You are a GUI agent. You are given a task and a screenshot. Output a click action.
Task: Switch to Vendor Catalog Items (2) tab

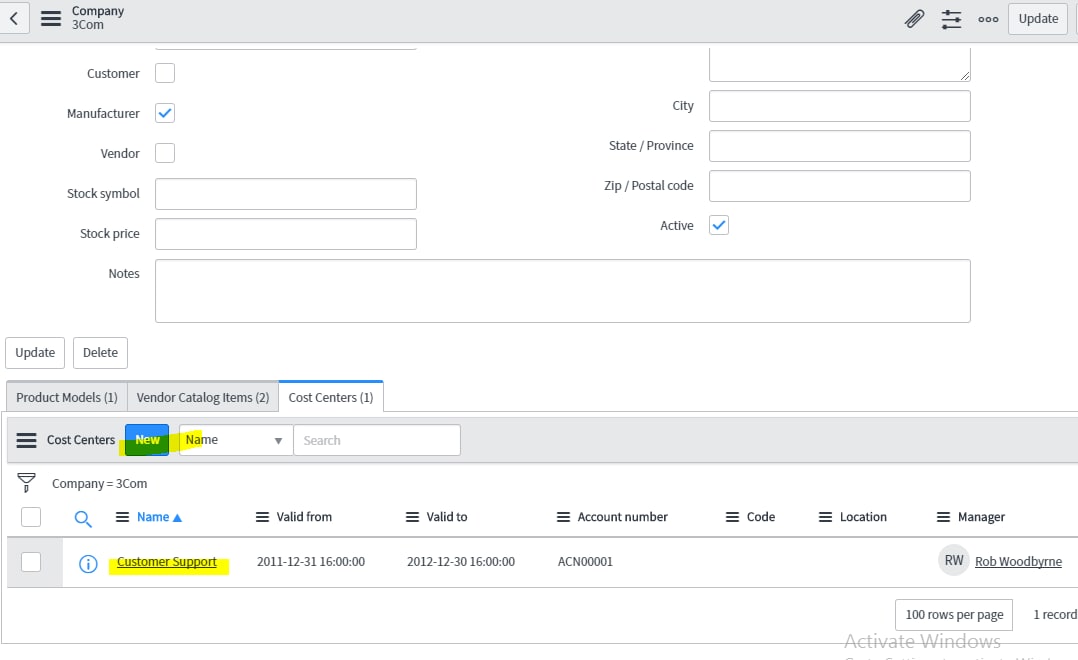(203, 397)
